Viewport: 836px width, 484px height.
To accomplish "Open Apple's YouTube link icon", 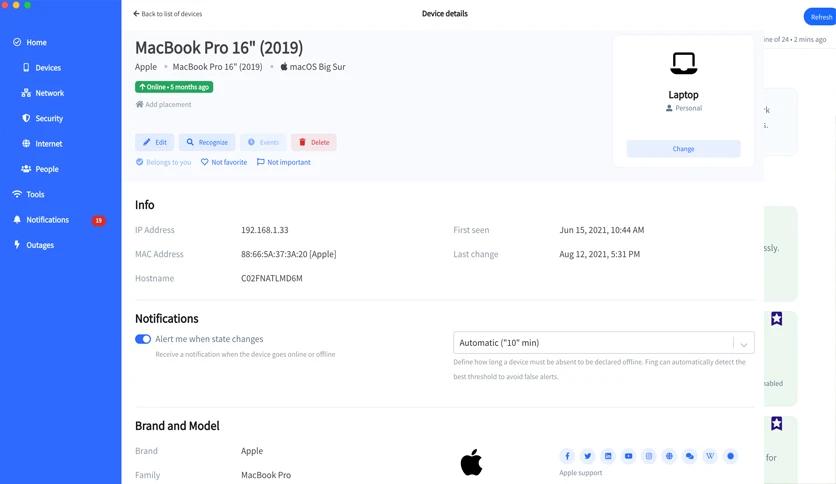I will tap(629, 456).
